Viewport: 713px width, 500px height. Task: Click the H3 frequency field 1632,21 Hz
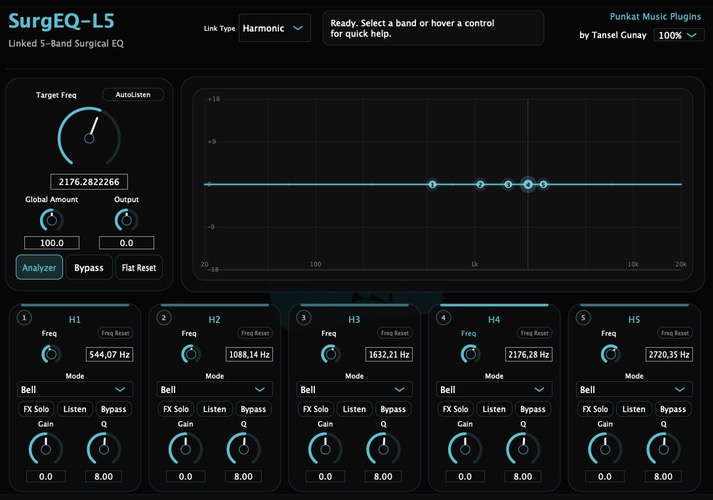point(389,355)
